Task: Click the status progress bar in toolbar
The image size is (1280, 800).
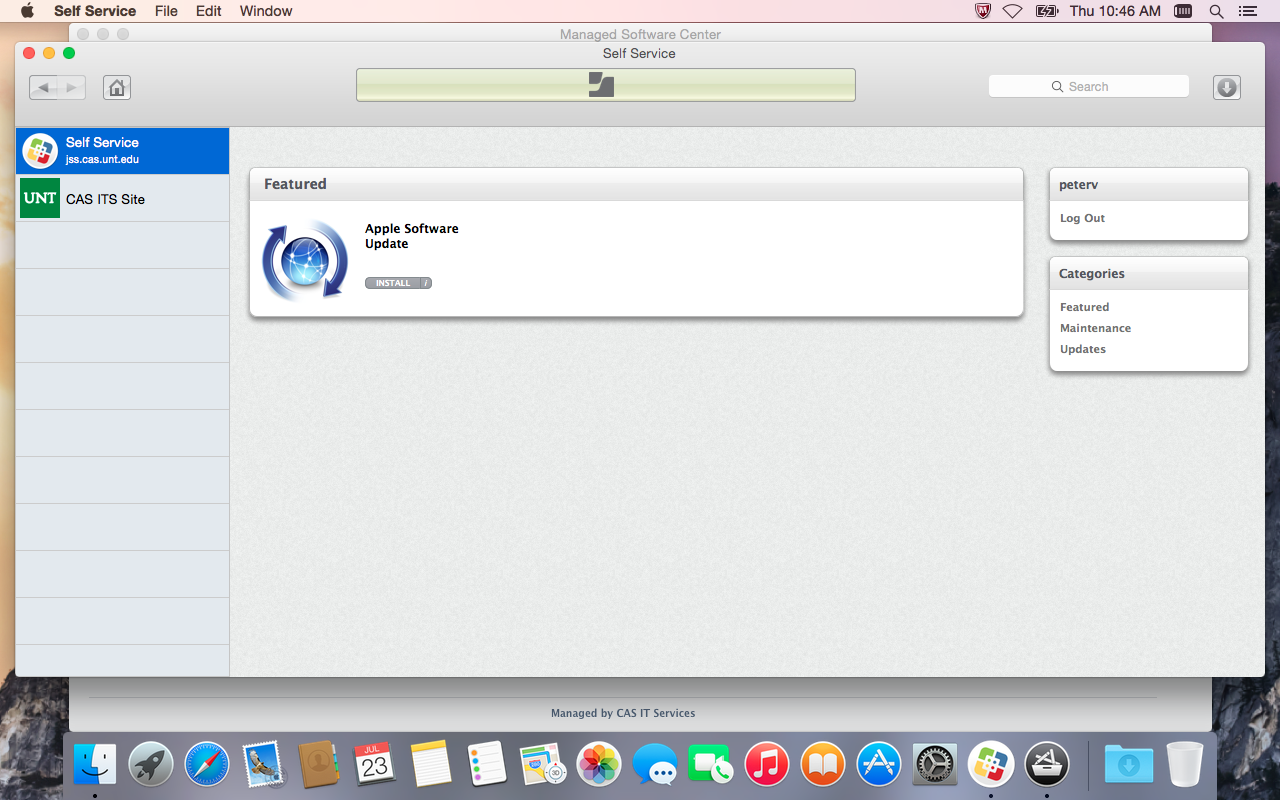Action: (606, 85)
